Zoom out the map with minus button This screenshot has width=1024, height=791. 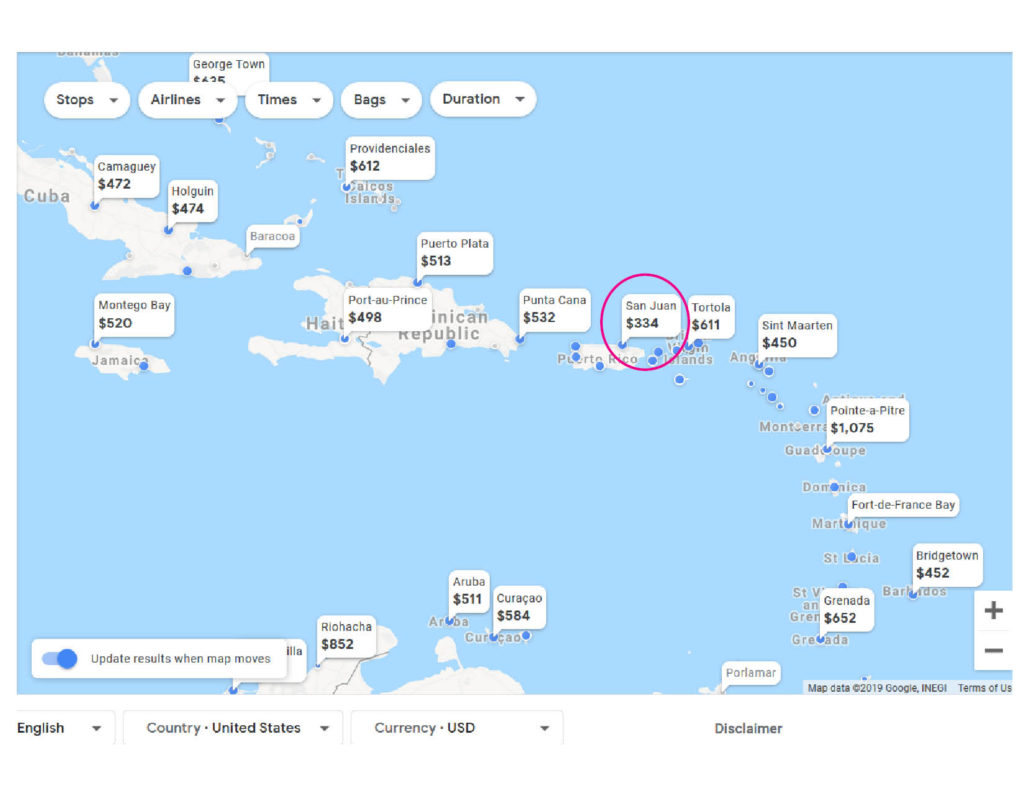click(993, 651)
